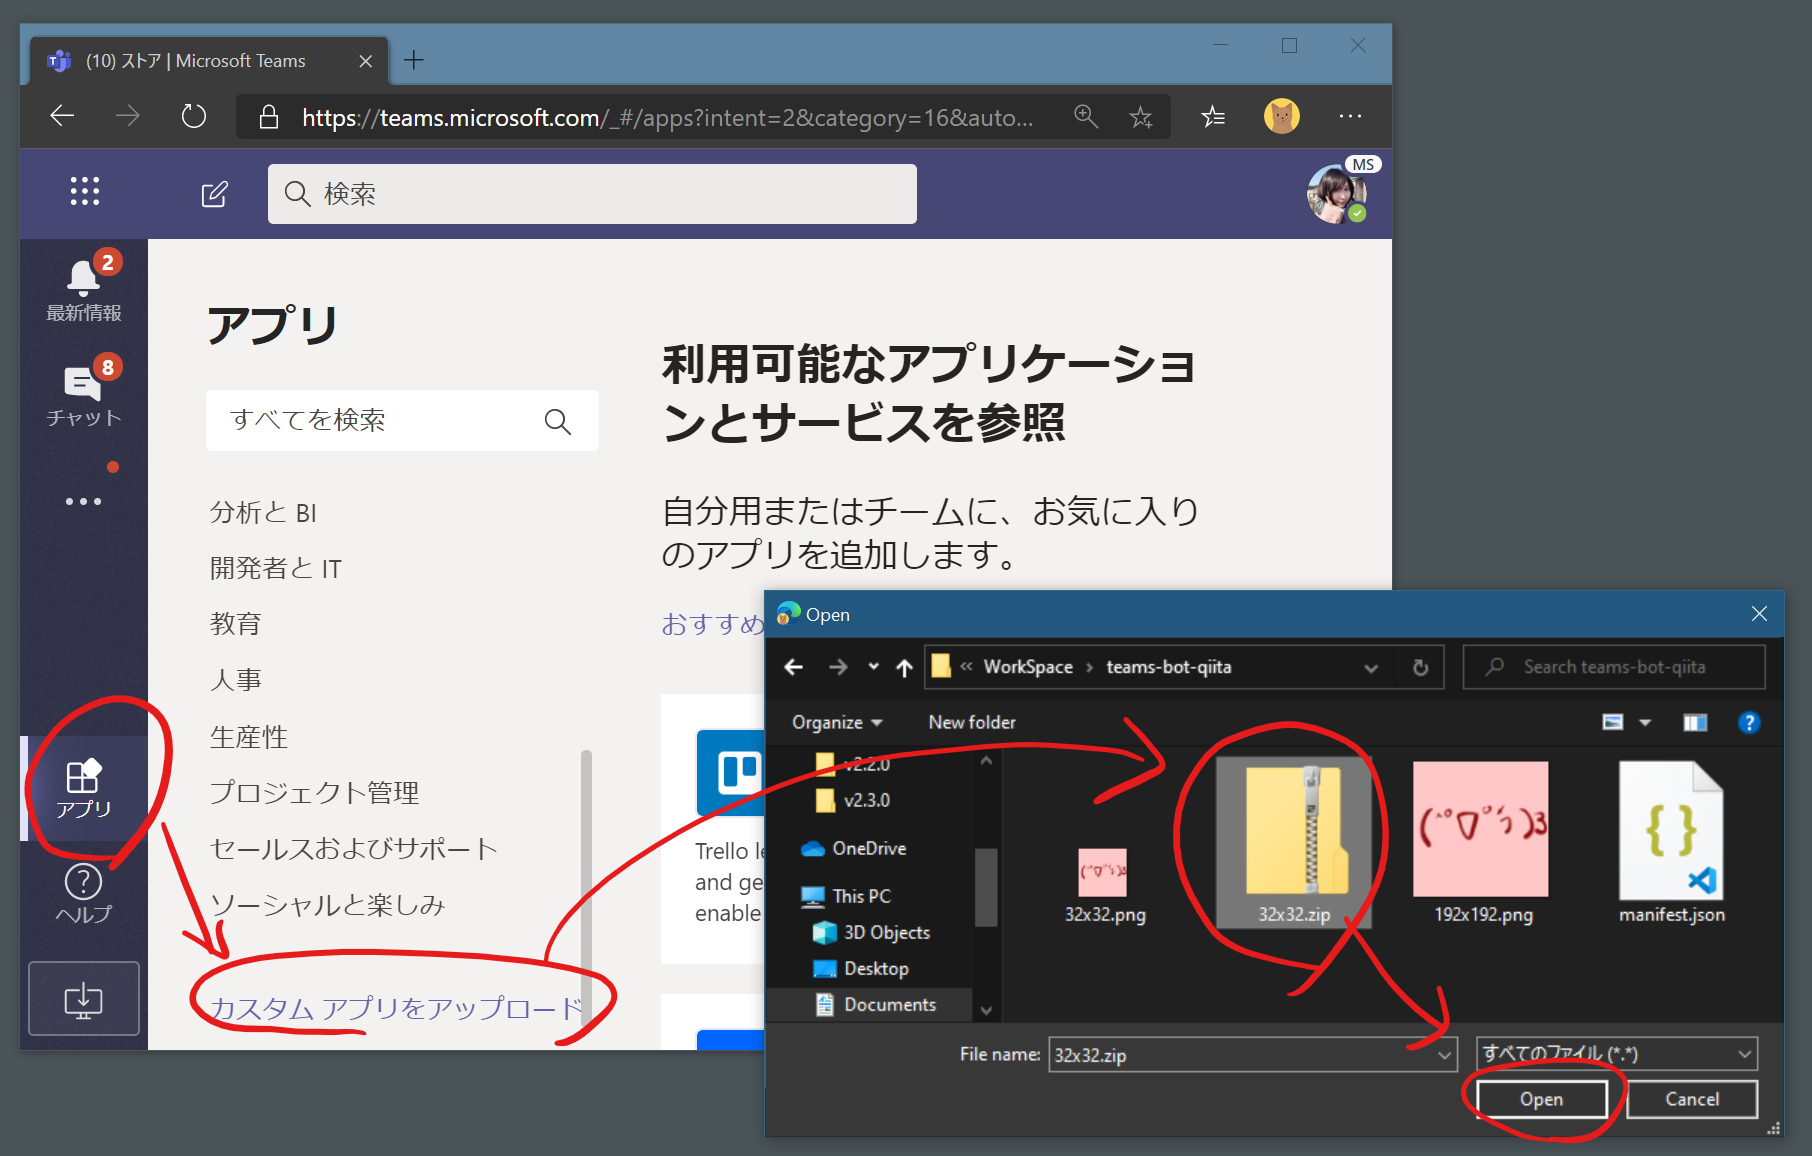Click the search icon in すべてを検索 box
The image size is (1812, 1156).
(558, 421)
